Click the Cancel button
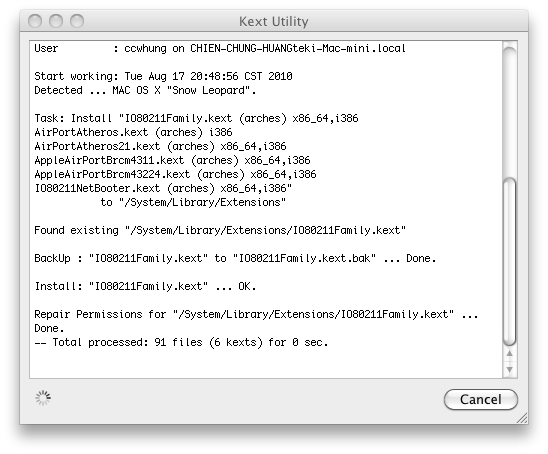The height and width of the screenshot is (454, 548). [x=481, y=399]
